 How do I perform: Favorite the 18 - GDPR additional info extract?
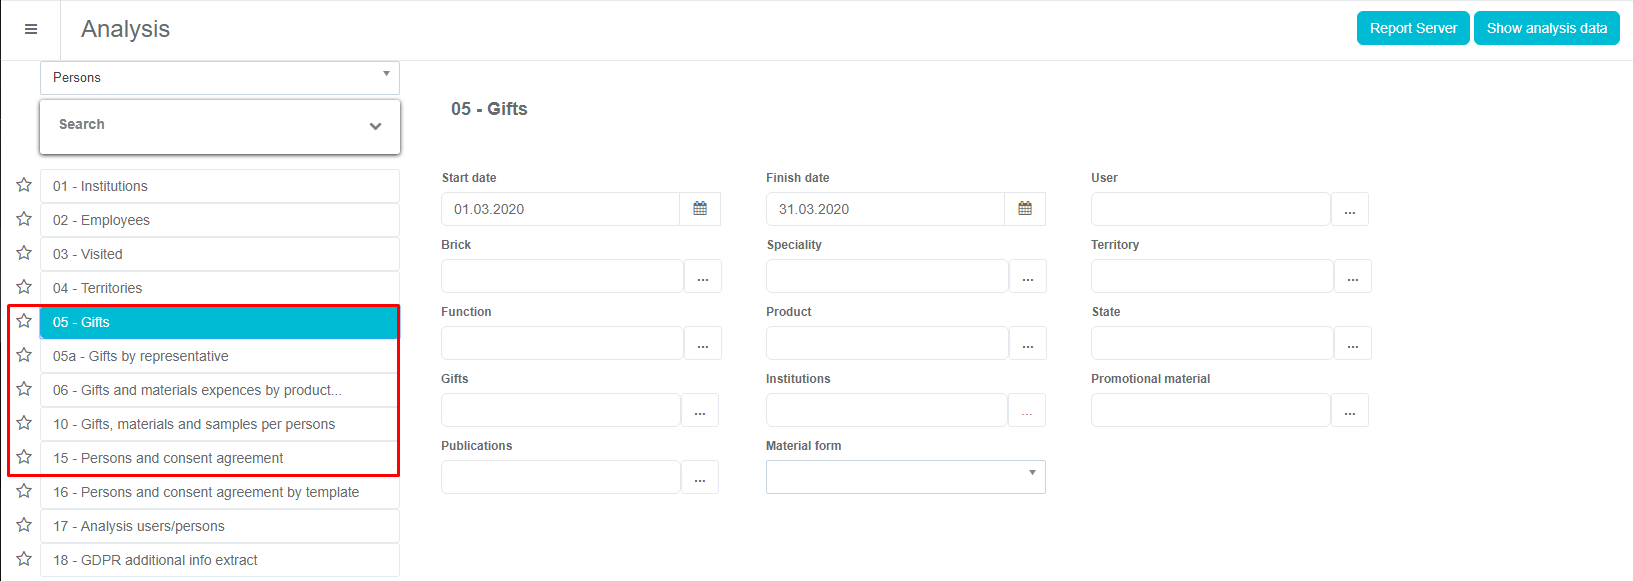coord(24,559)
